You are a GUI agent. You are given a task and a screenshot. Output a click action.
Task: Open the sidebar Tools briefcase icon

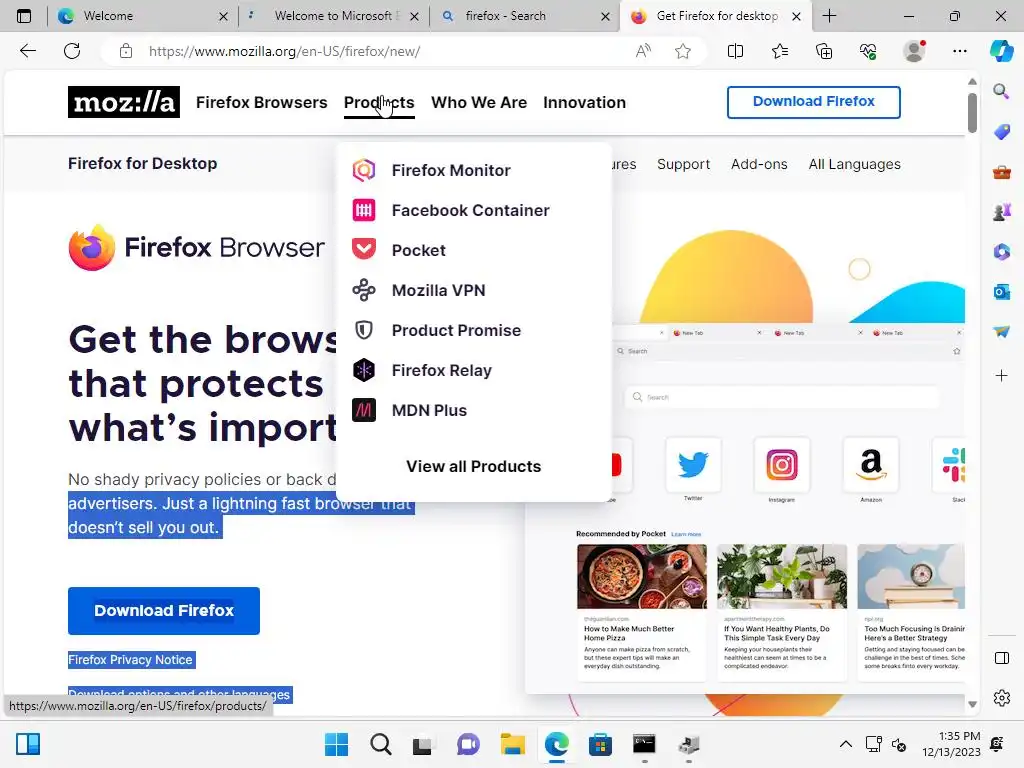[1001, 172]
